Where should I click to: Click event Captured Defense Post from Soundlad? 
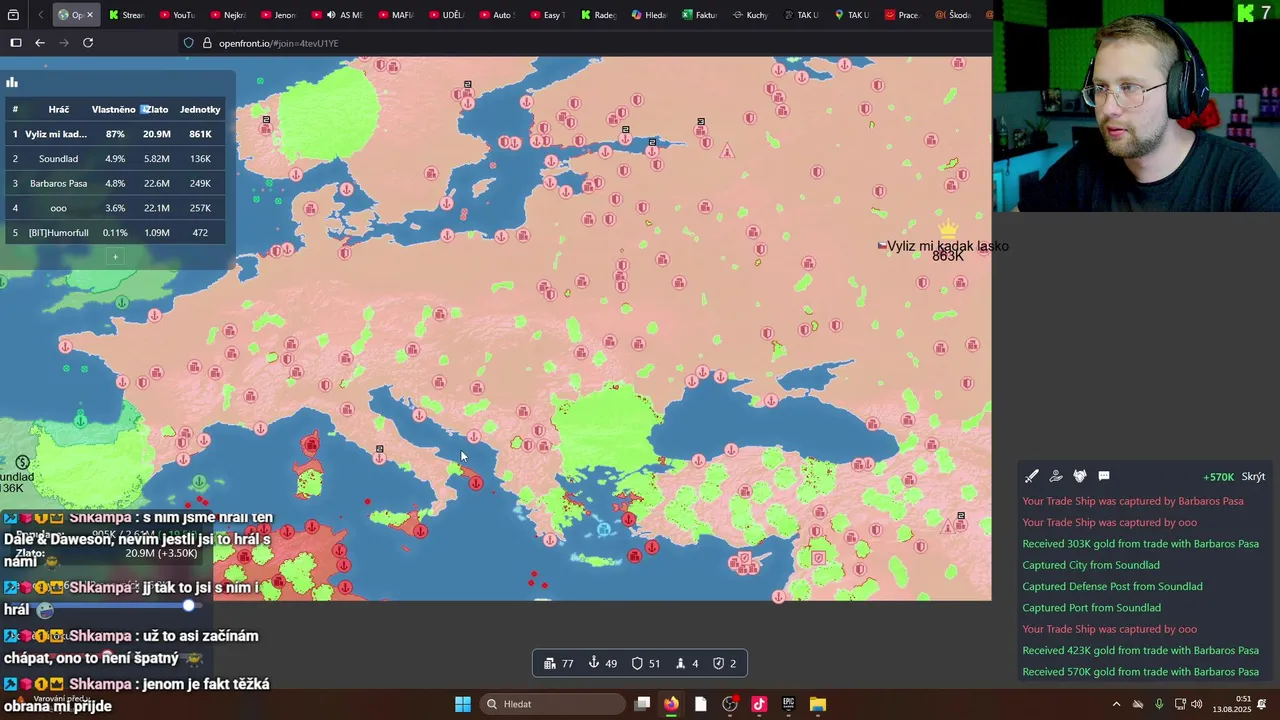point(1112,587)
